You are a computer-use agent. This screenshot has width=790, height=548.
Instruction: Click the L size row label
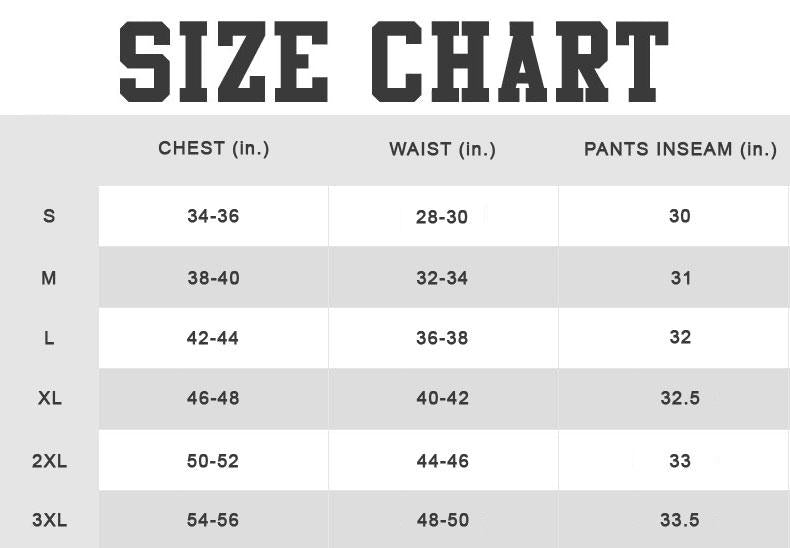49,338
